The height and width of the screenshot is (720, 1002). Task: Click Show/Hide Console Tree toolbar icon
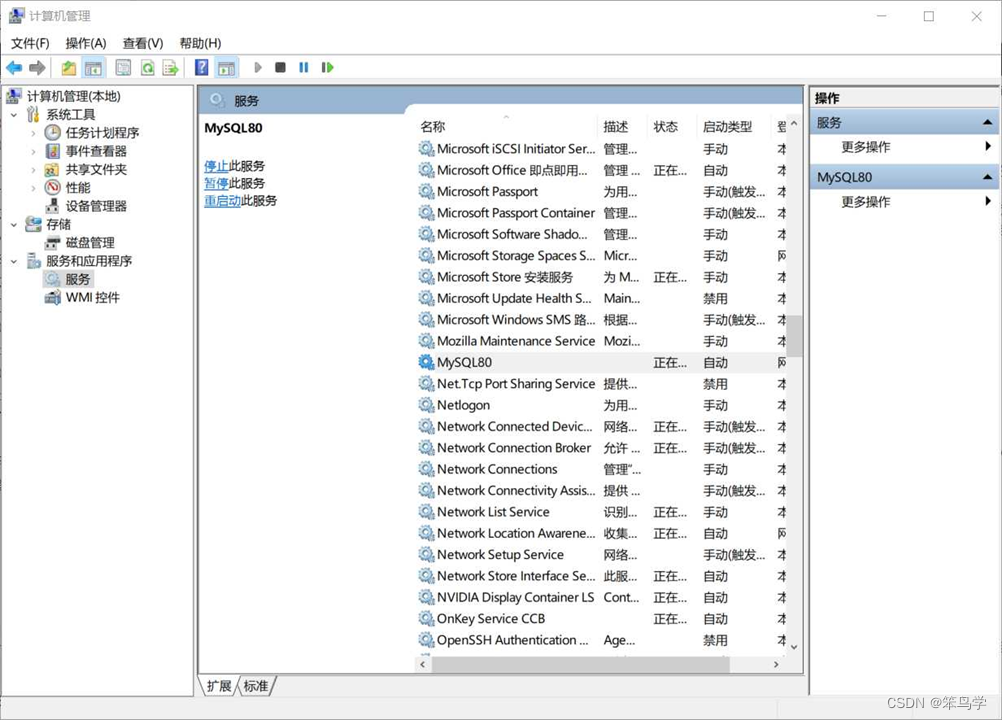(93, 68)
